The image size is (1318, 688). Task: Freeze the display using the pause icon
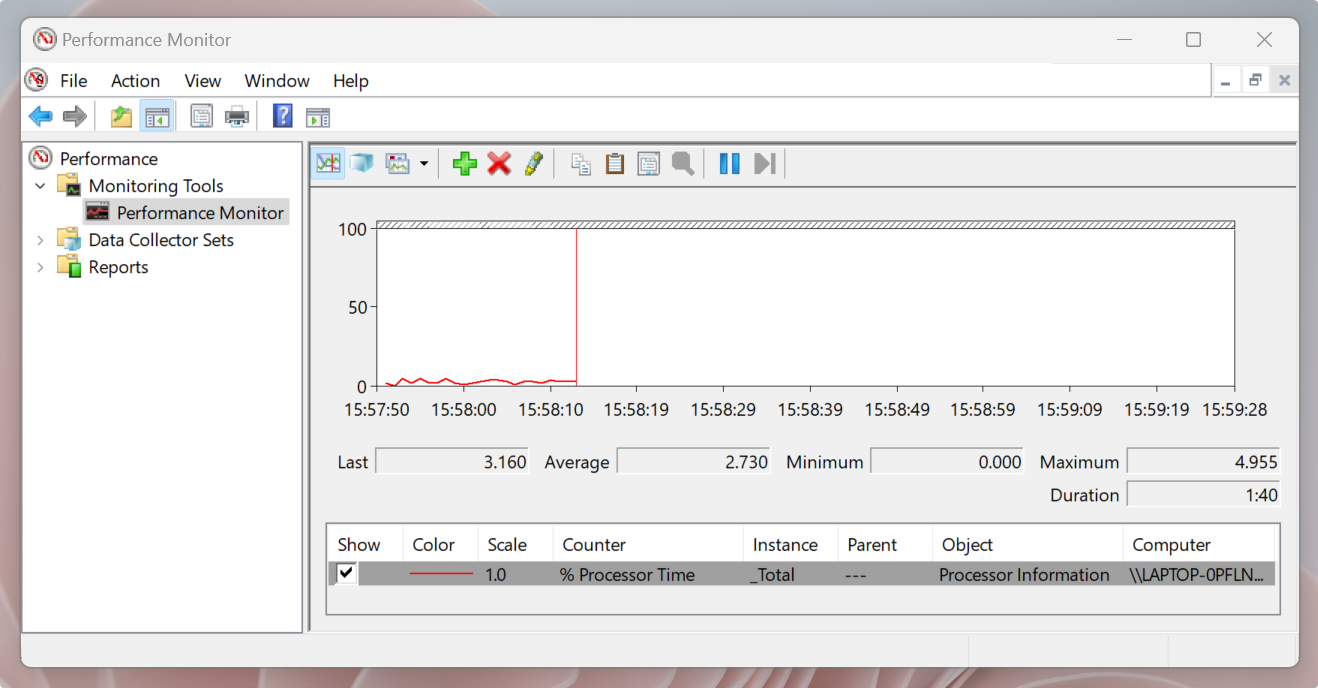pos(729,163)
